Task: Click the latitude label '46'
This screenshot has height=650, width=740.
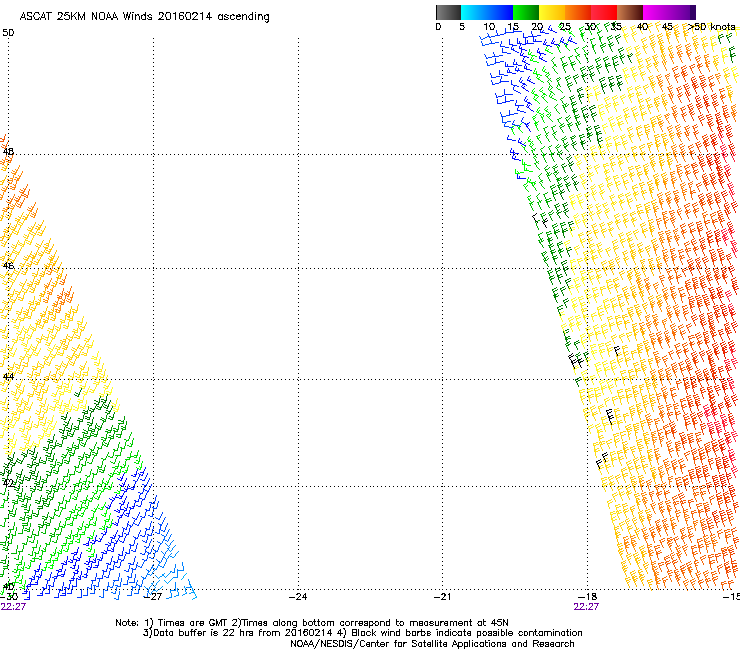Action: (x=8, y=266)
